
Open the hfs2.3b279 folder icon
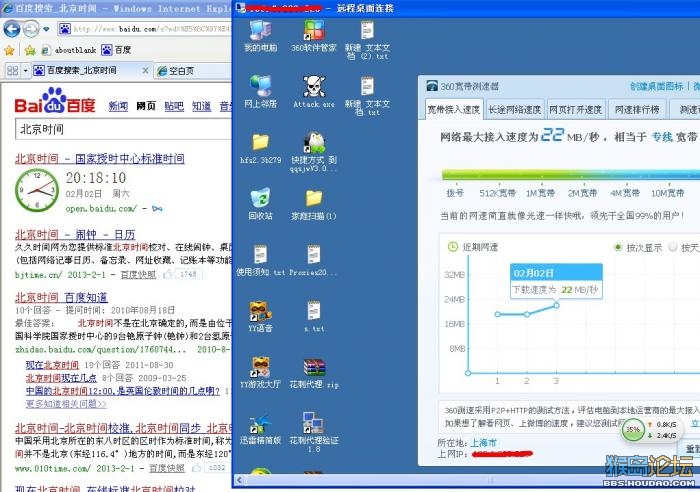[x=260, y=148]
